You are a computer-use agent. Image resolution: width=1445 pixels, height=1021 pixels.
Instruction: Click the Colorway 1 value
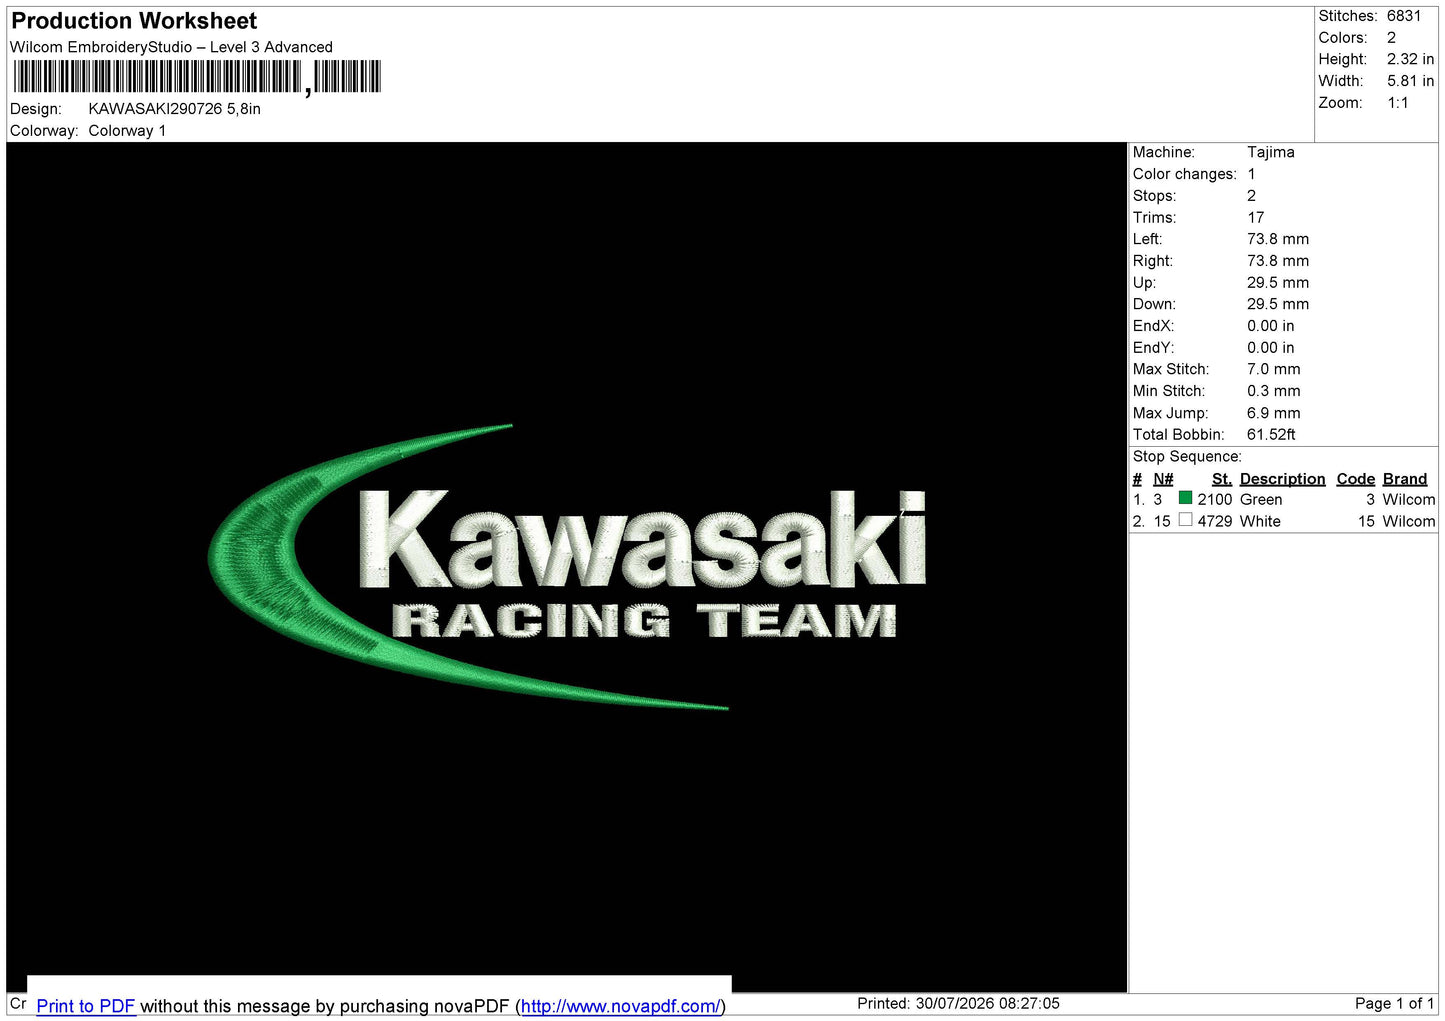tap(127, 131)
